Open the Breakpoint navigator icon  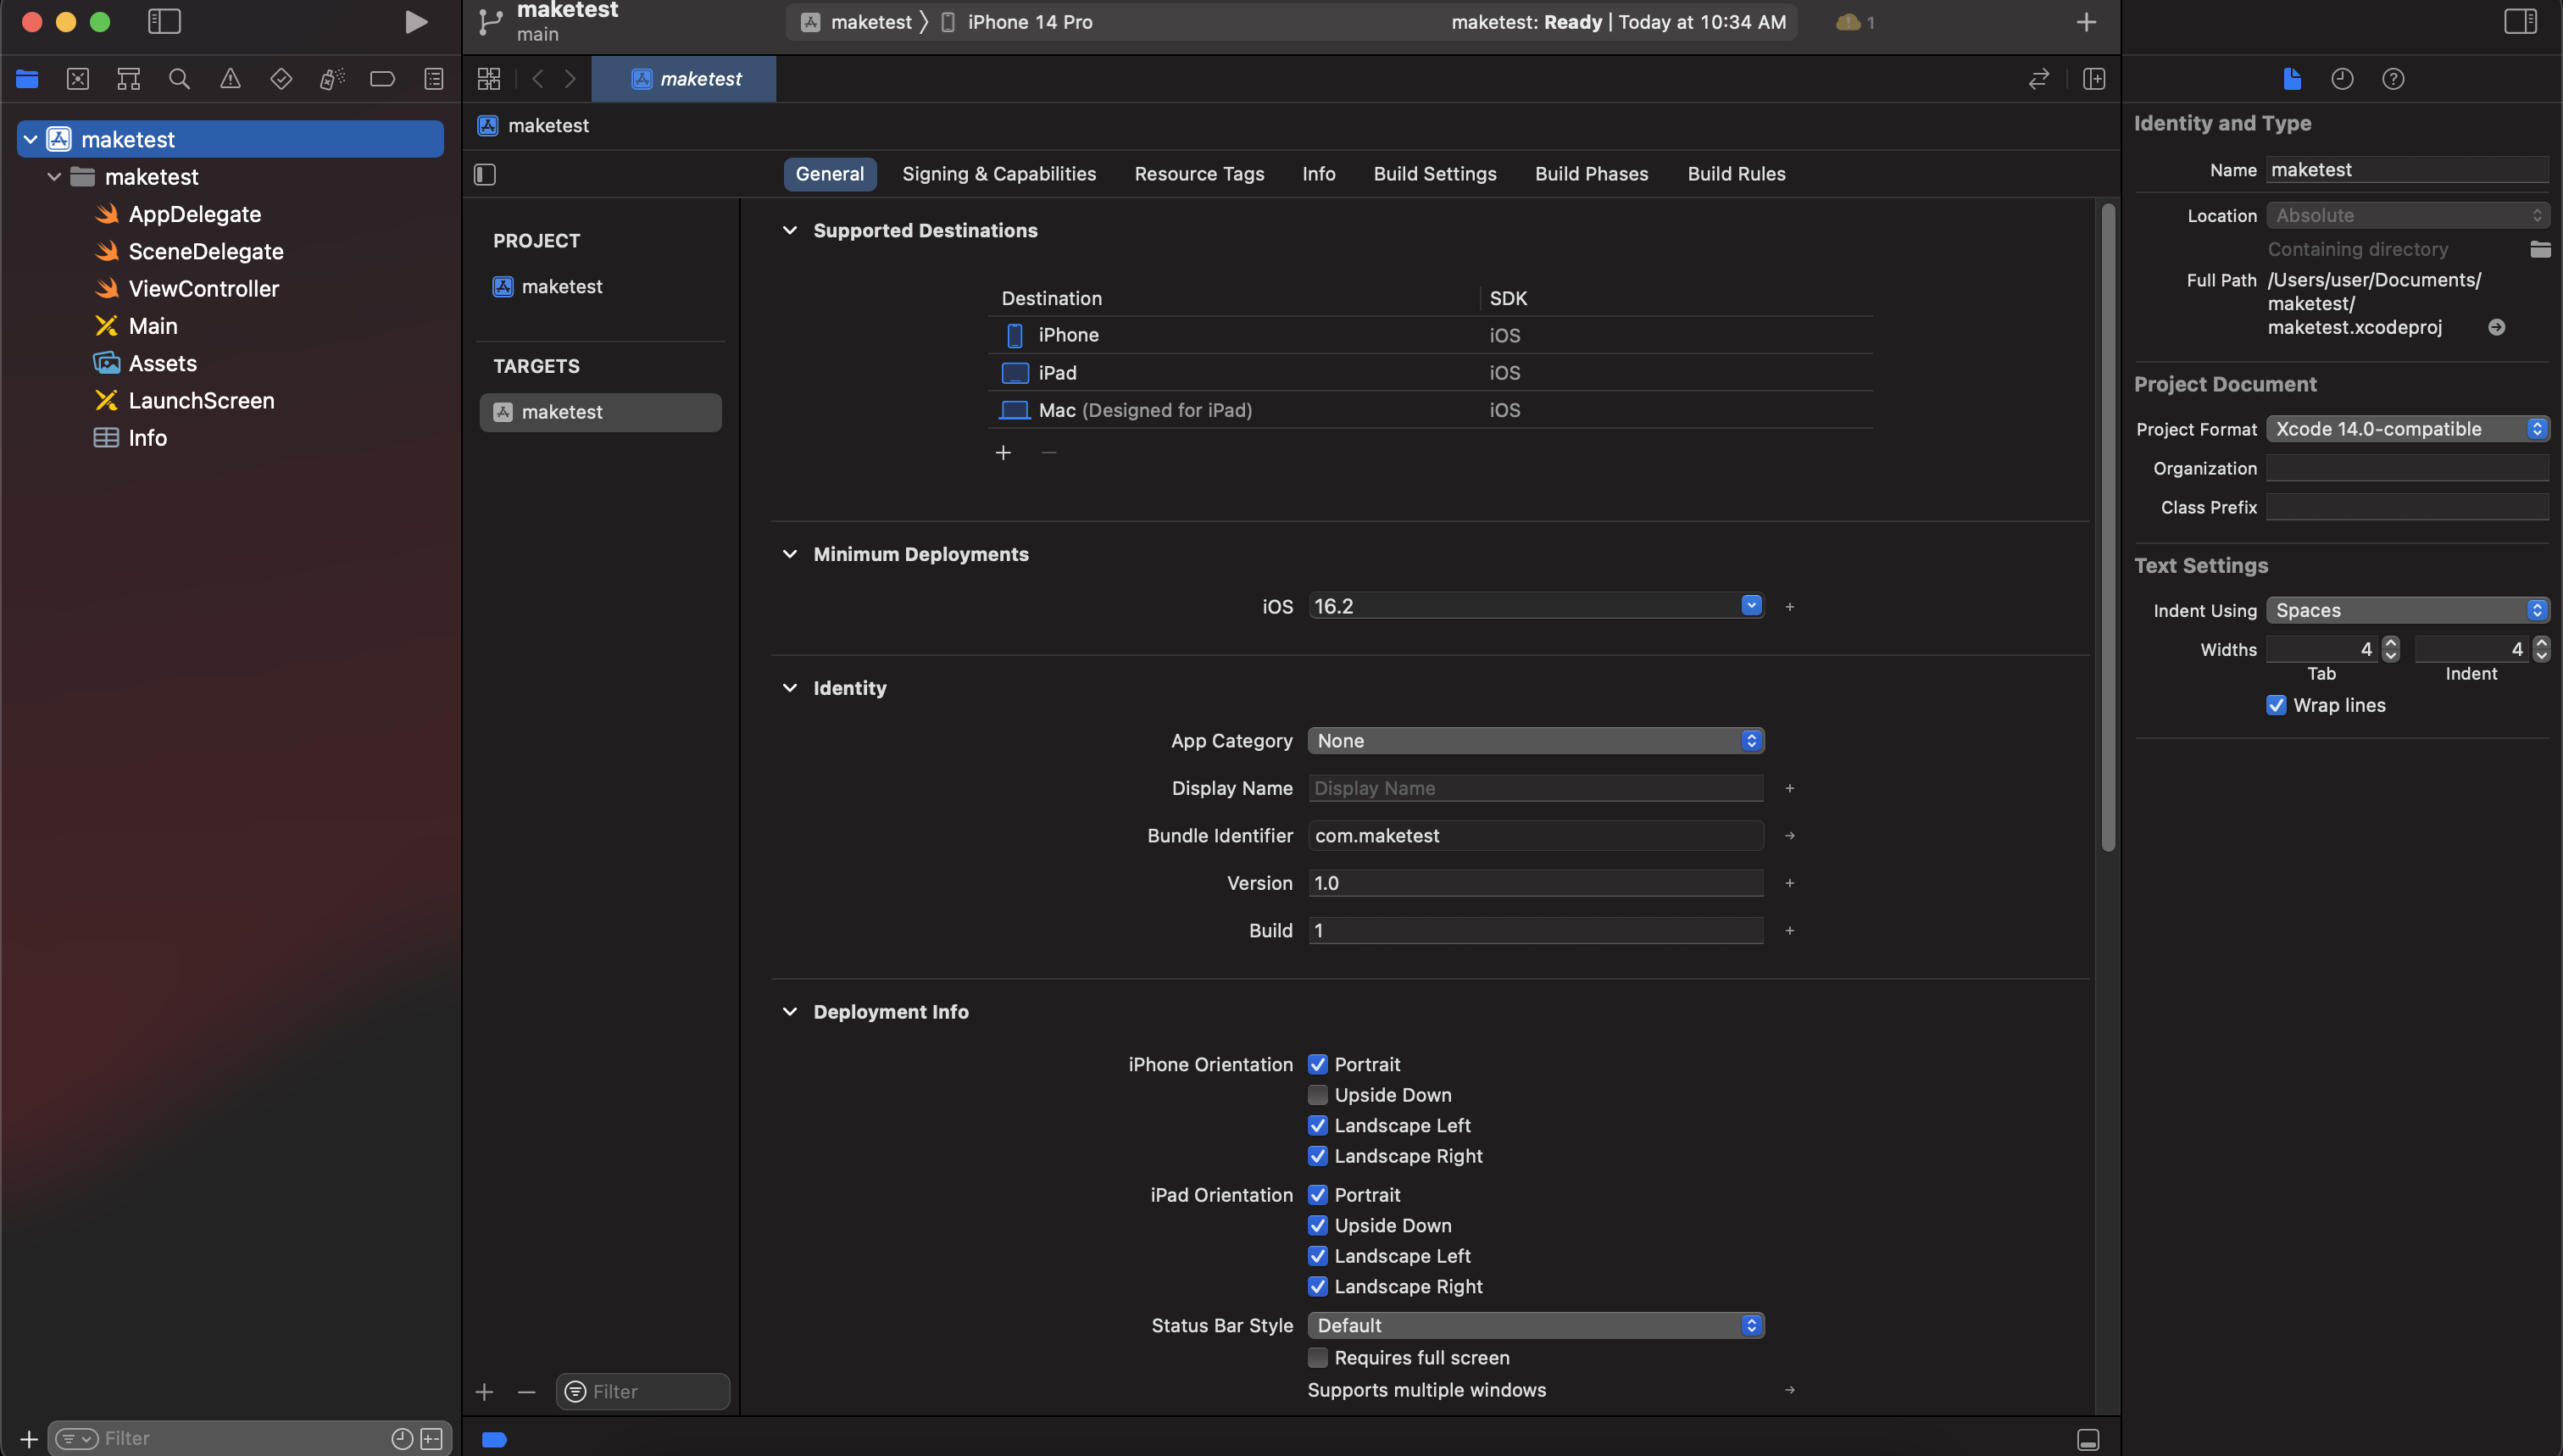(382, 79)
